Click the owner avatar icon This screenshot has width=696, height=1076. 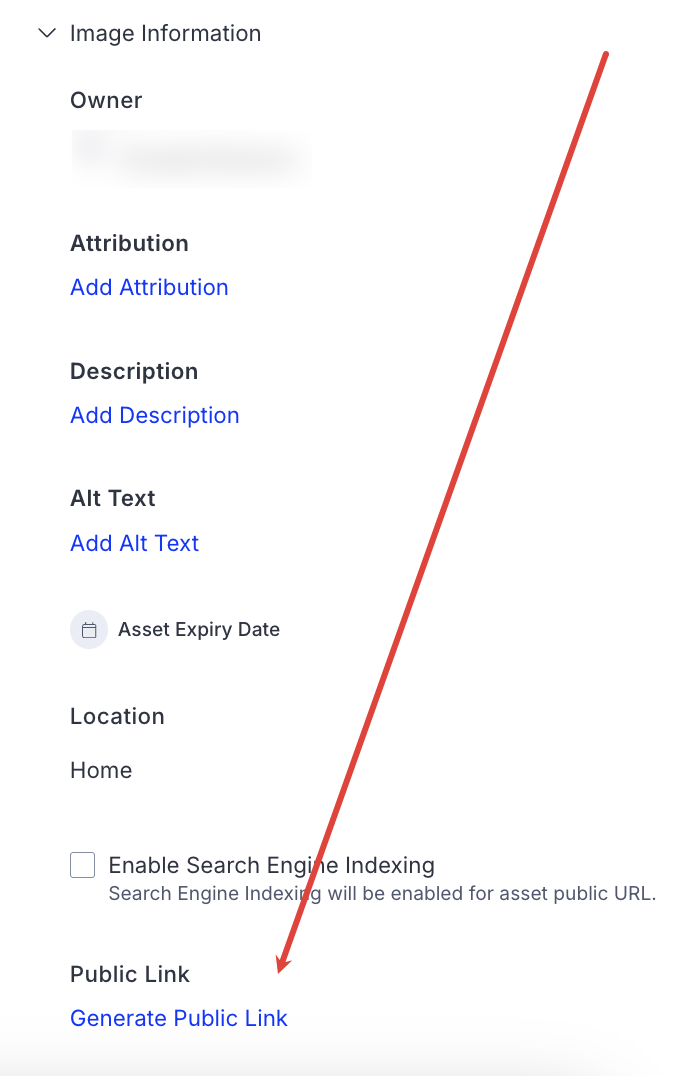(x=85, y=157)
